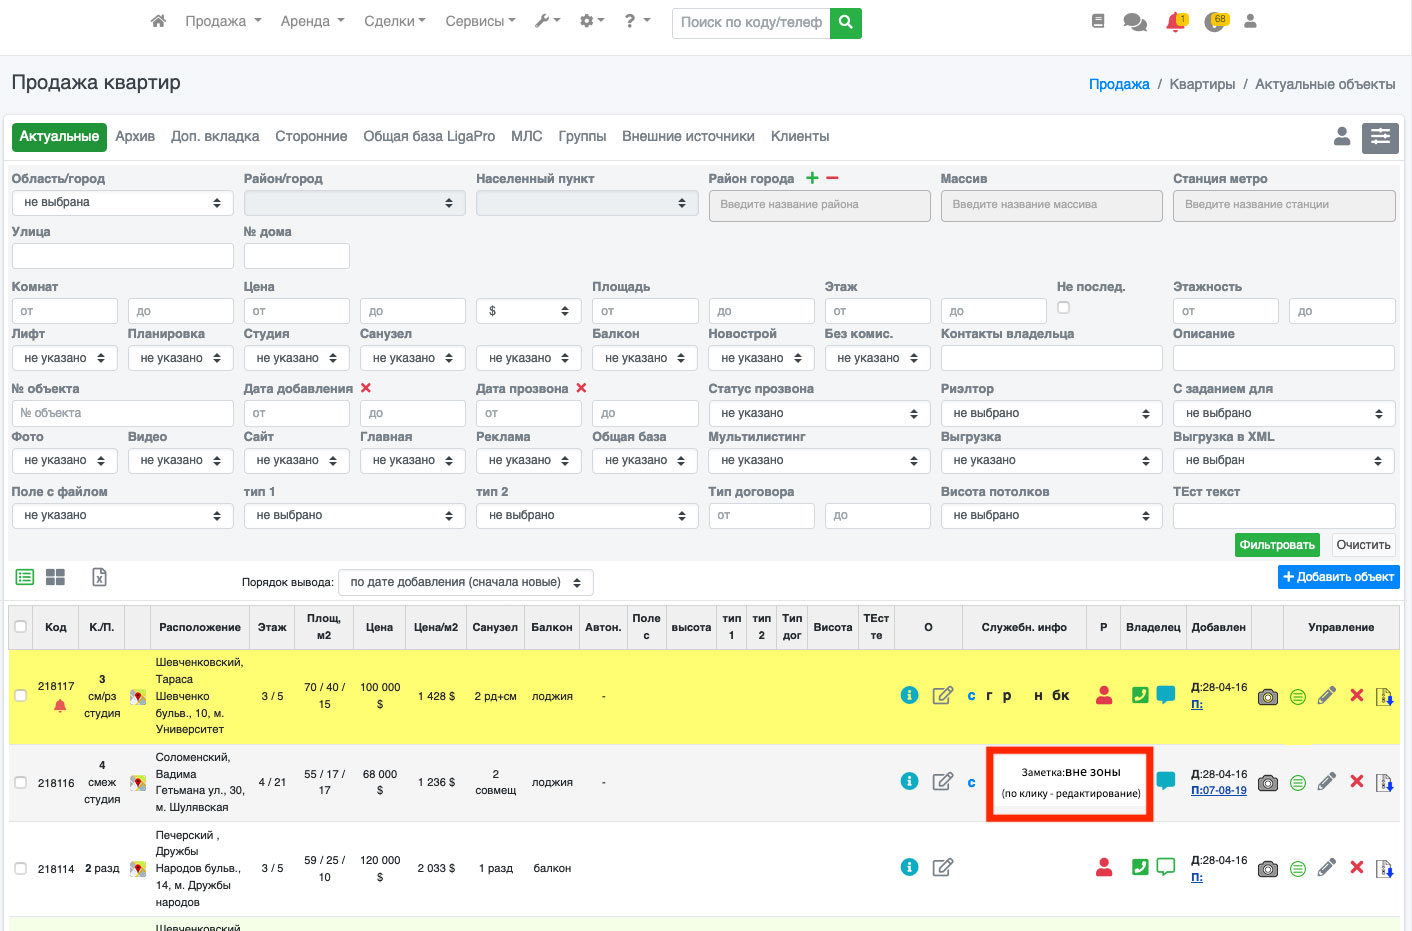
Task: Tick the select-all checkbox in table header
Action: 21,627
